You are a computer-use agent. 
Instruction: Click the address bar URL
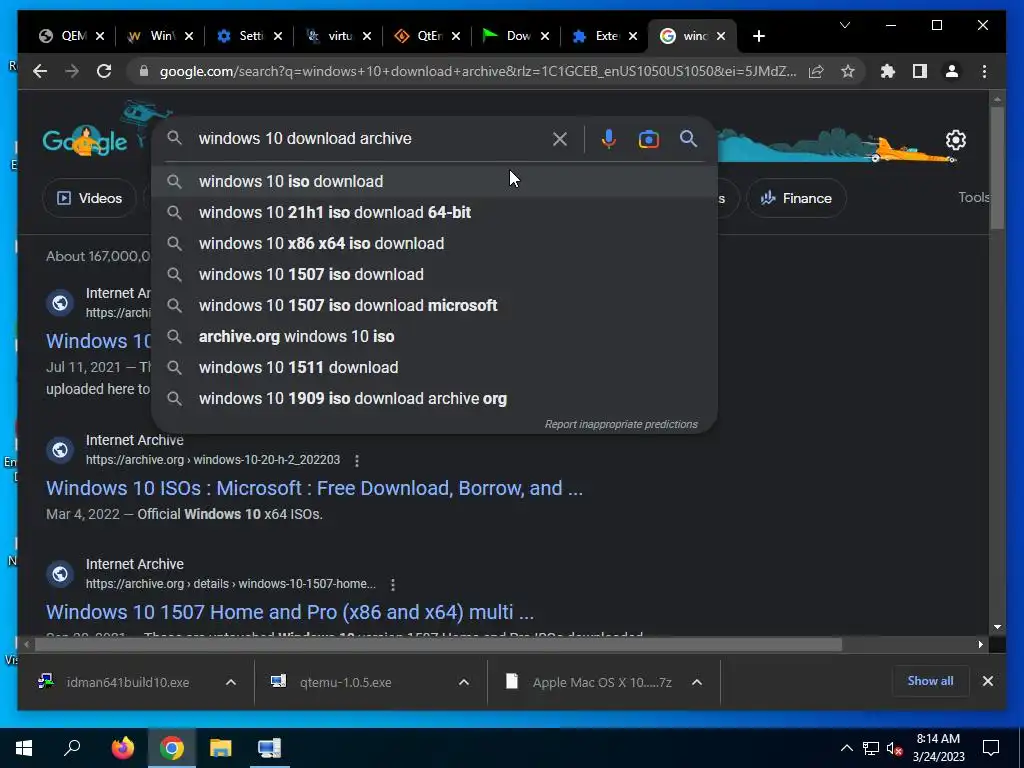[x=477, y=71]
